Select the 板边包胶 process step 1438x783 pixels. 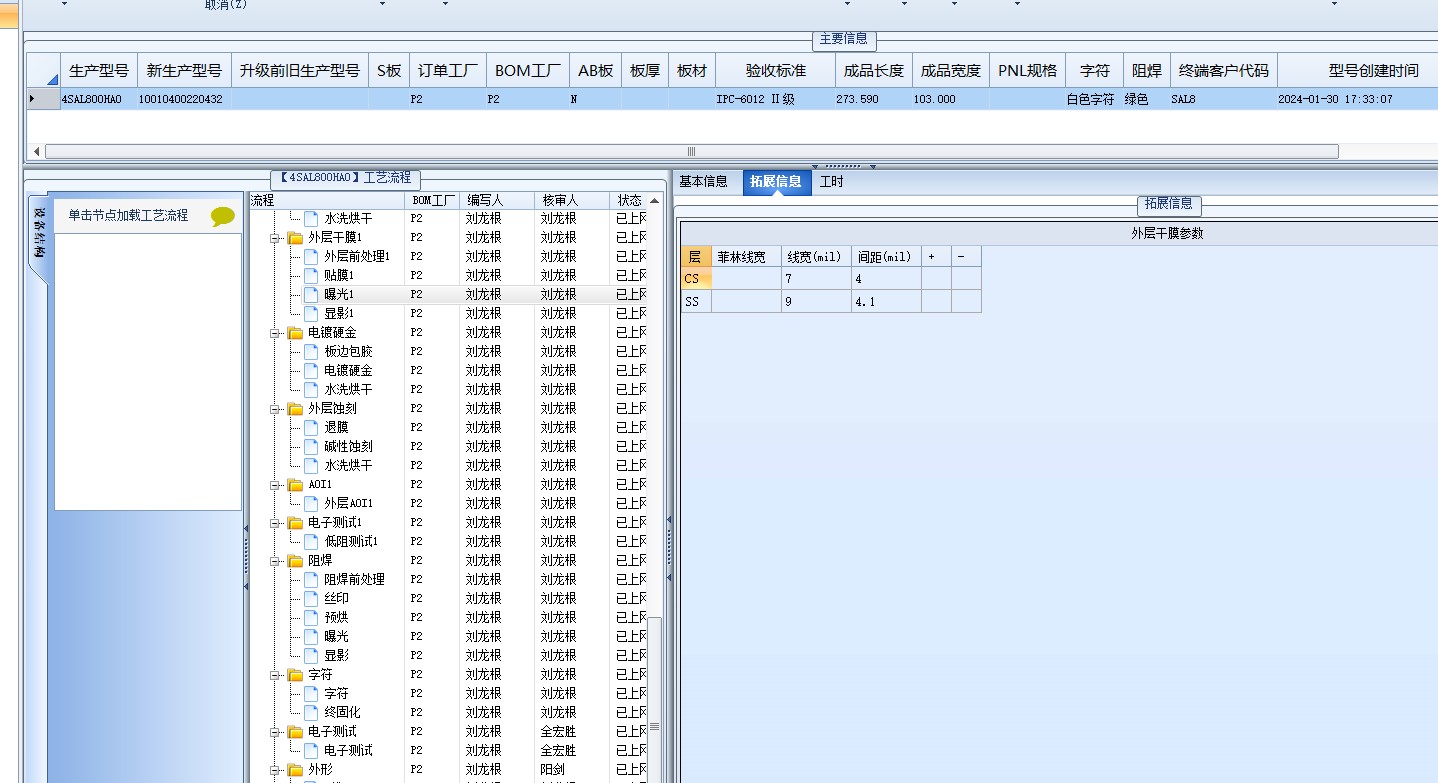tap(348, 352)
